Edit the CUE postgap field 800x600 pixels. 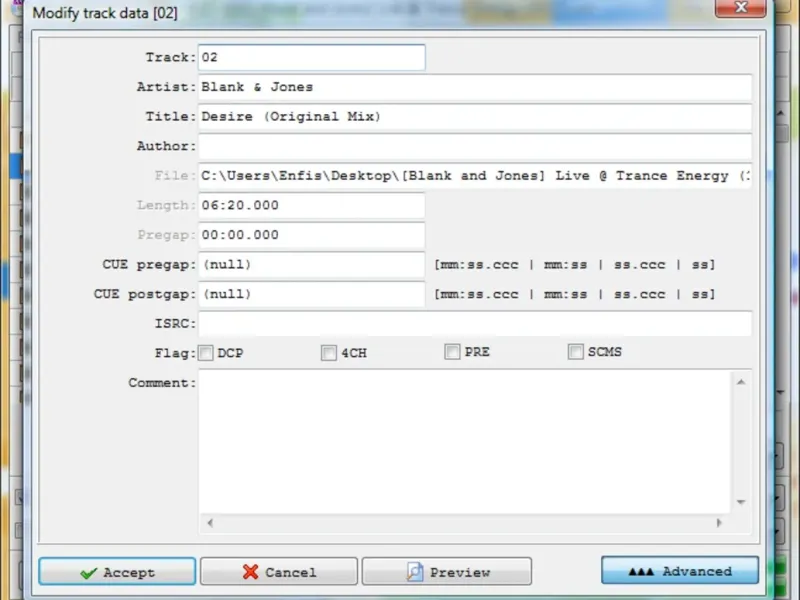coord(311,294)
